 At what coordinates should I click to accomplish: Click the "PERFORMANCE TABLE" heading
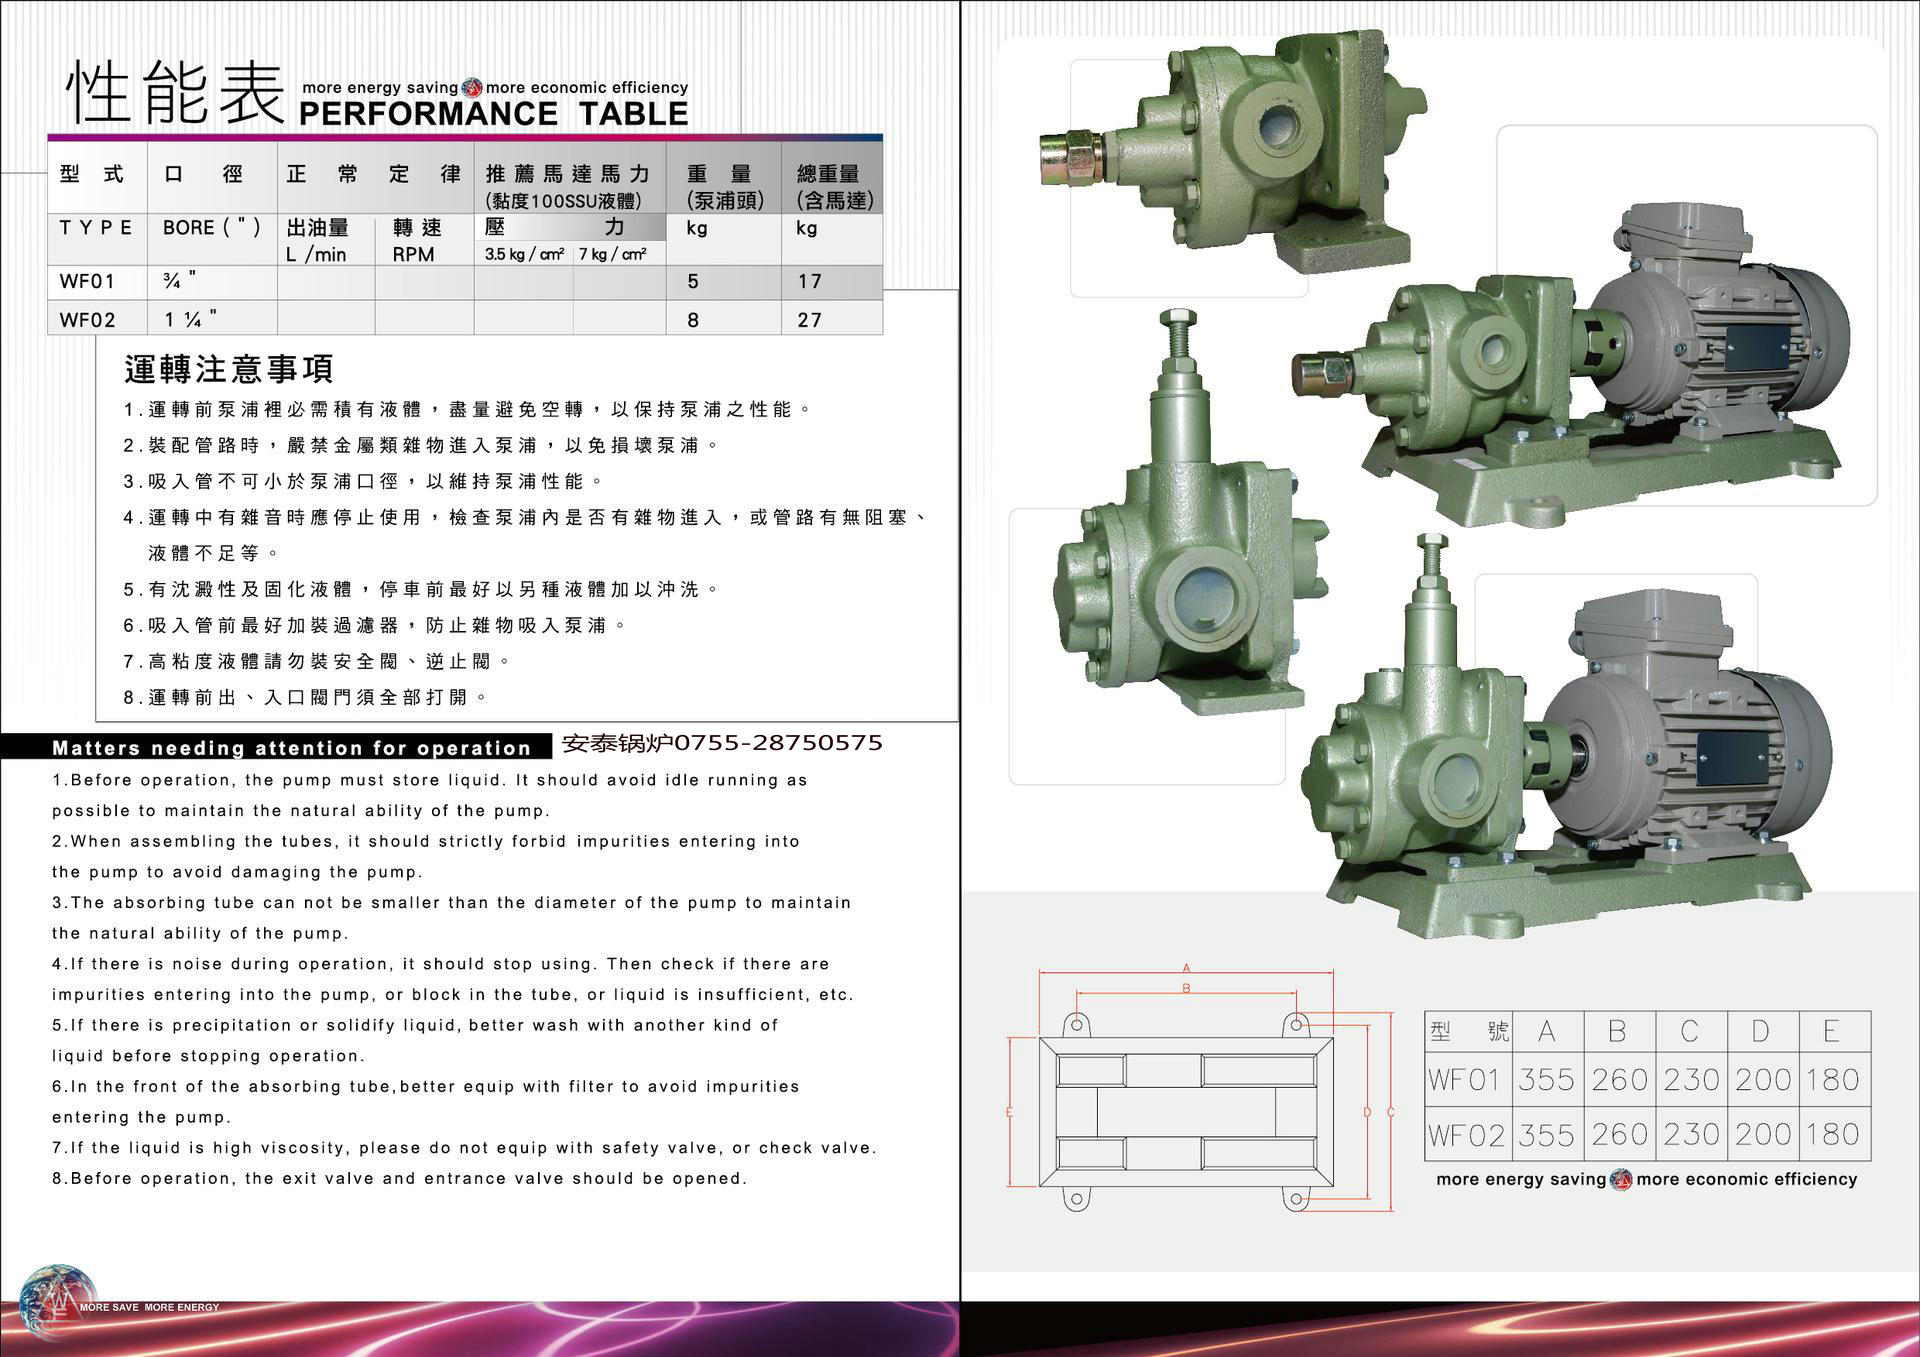[x=494, y=114]
